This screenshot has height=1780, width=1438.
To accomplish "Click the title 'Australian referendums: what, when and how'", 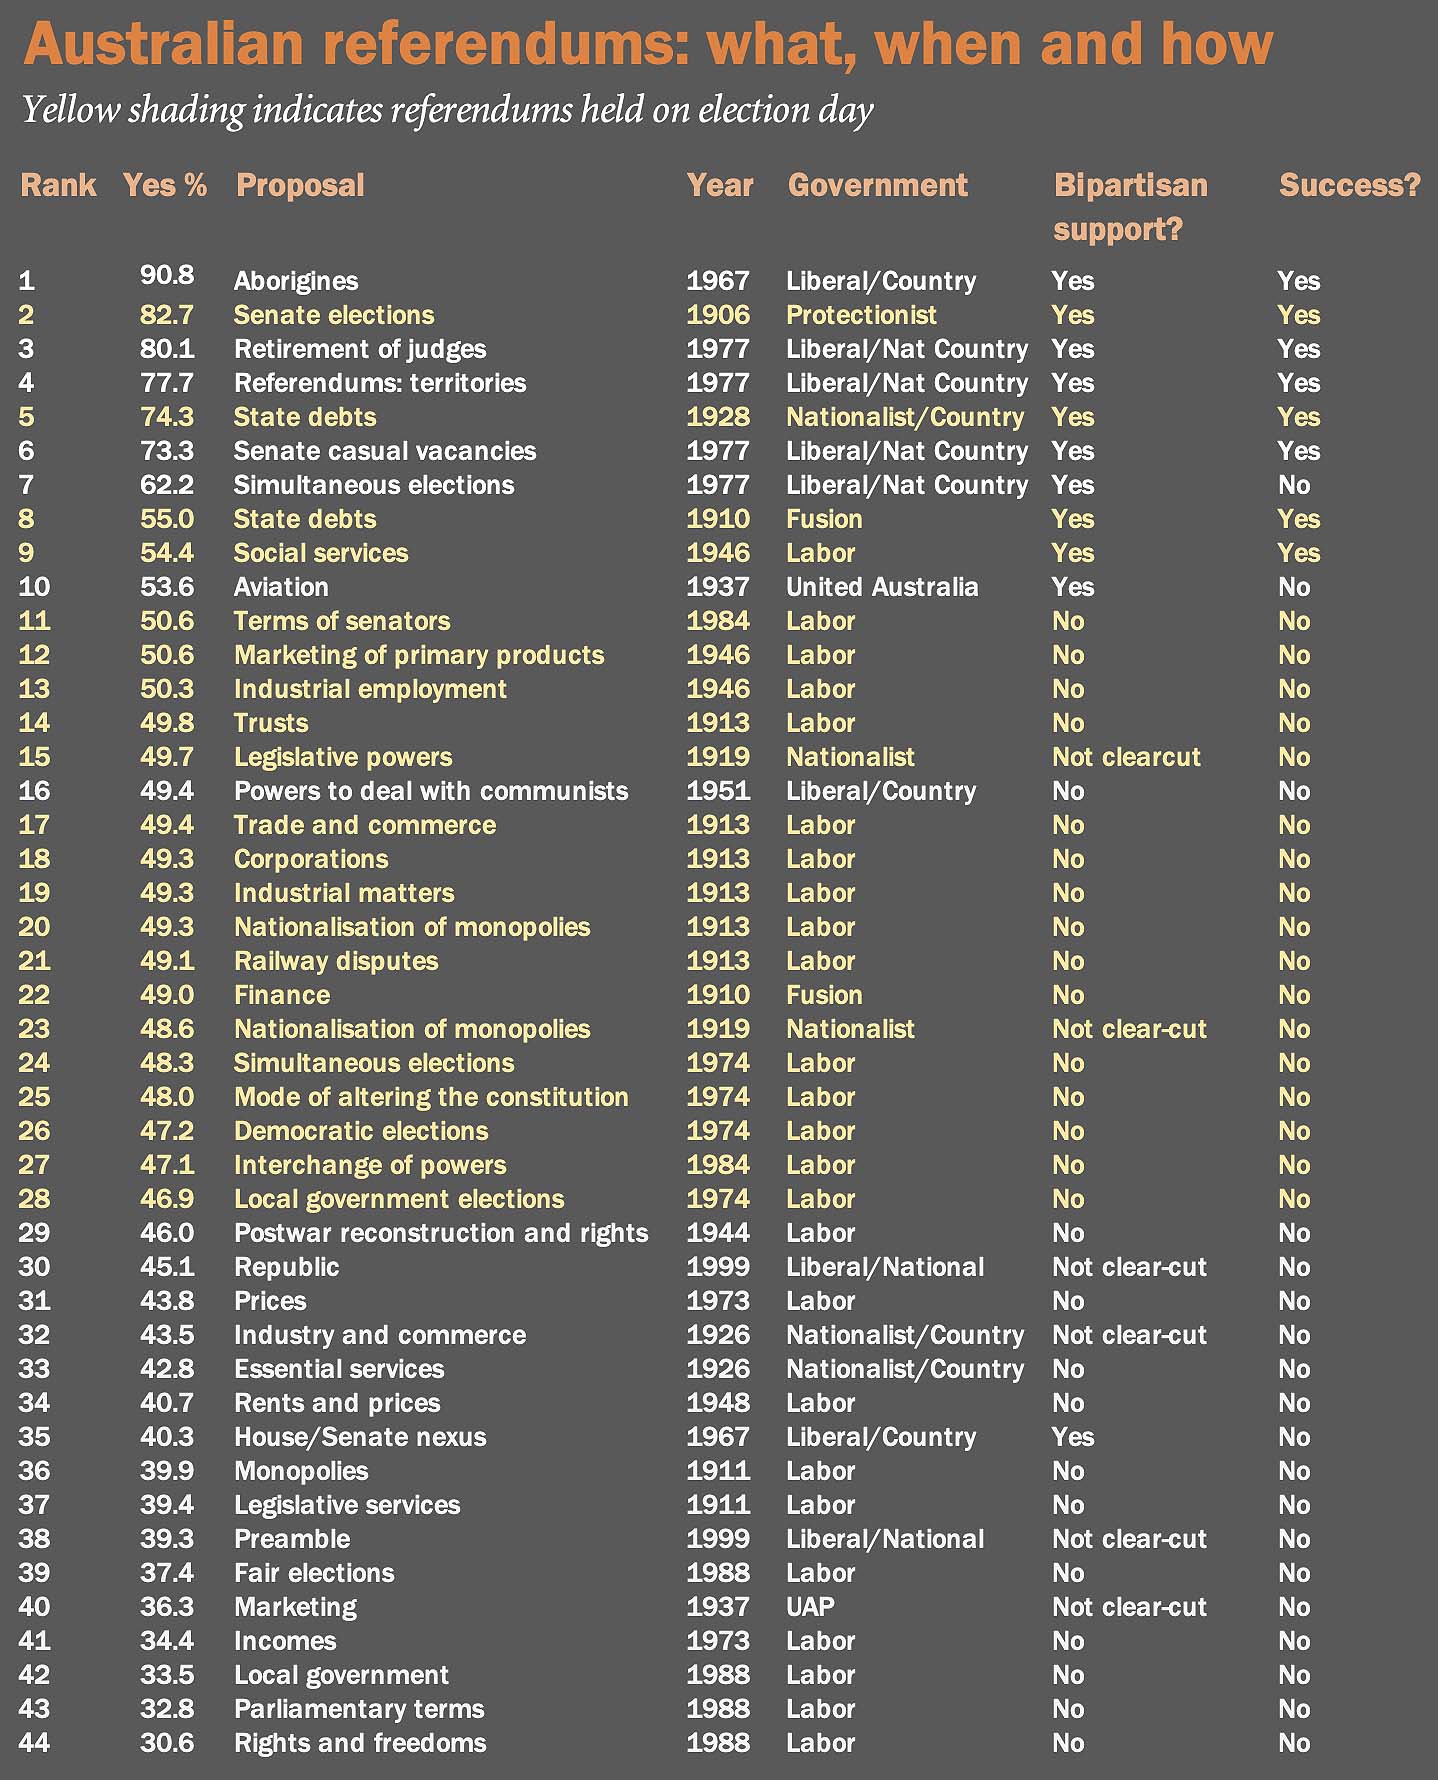I will pyautogui.click(x=648, y=44).
